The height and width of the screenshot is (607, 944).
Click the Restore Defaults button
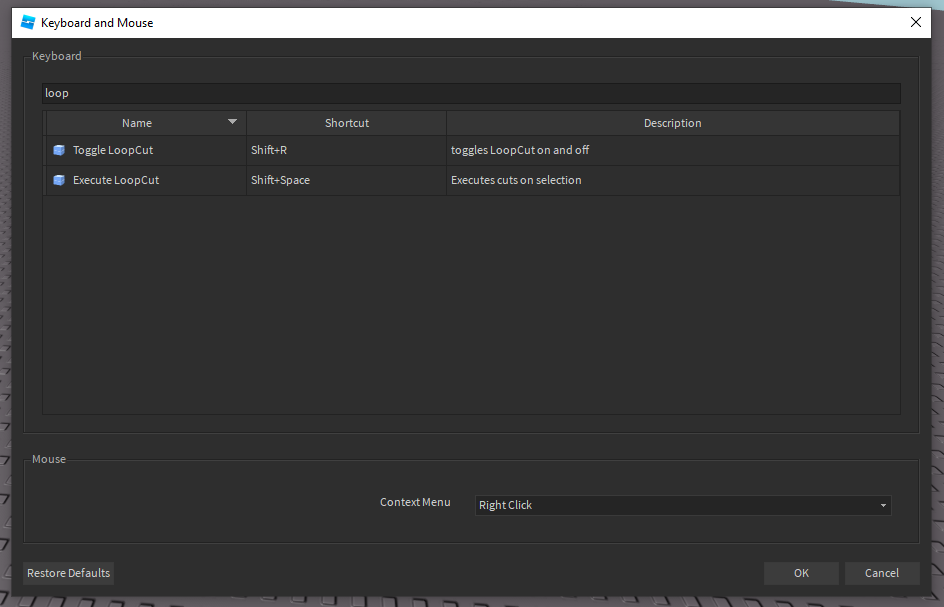[x=69, y=573]
